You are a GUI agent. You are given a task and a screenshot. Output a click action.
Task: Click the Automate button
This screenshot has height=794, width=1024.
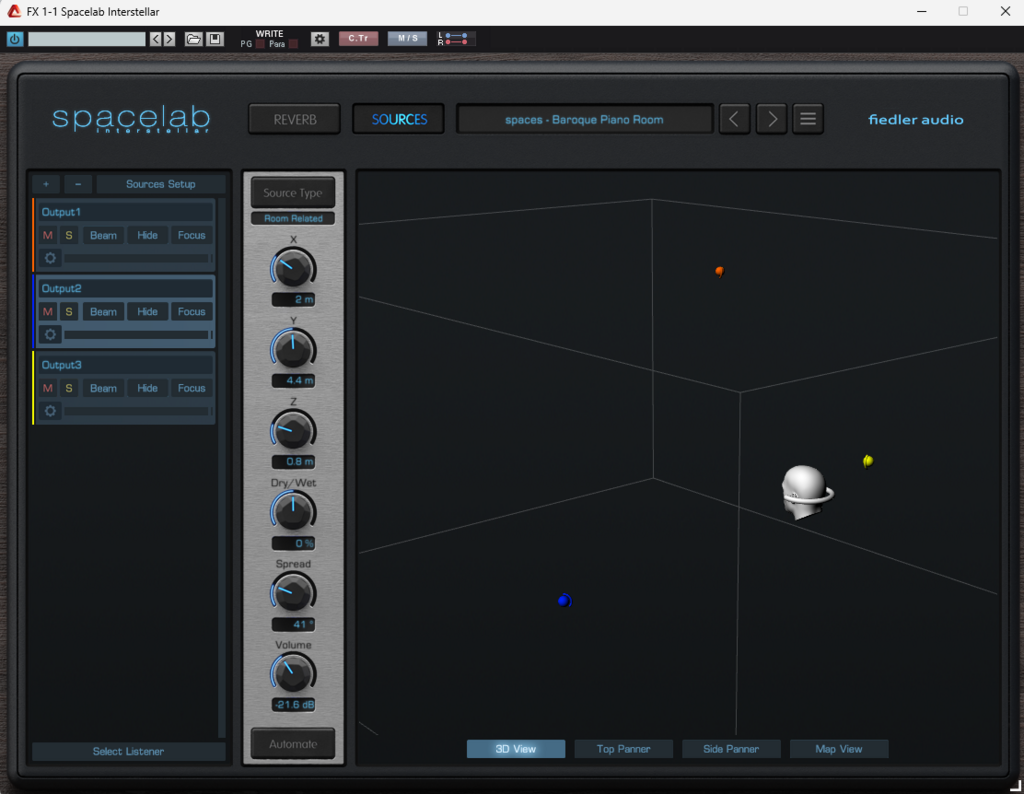pyautogui.click(x=293, y=744)
